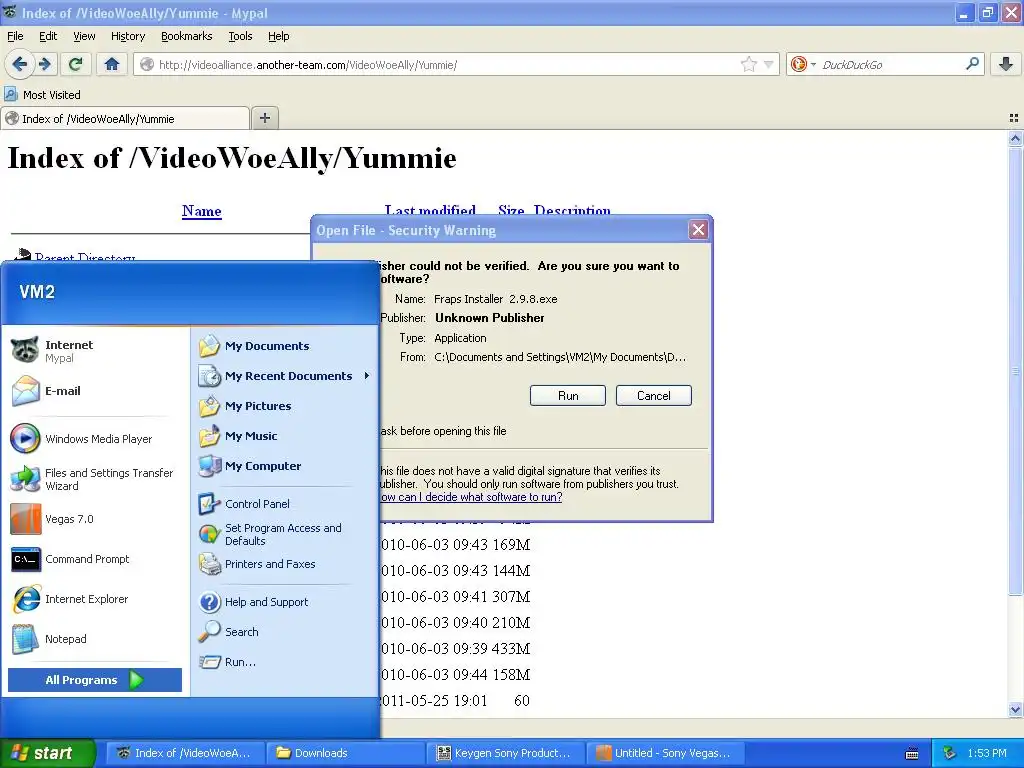Click in the URL address bar

click(x=444, y=65)
